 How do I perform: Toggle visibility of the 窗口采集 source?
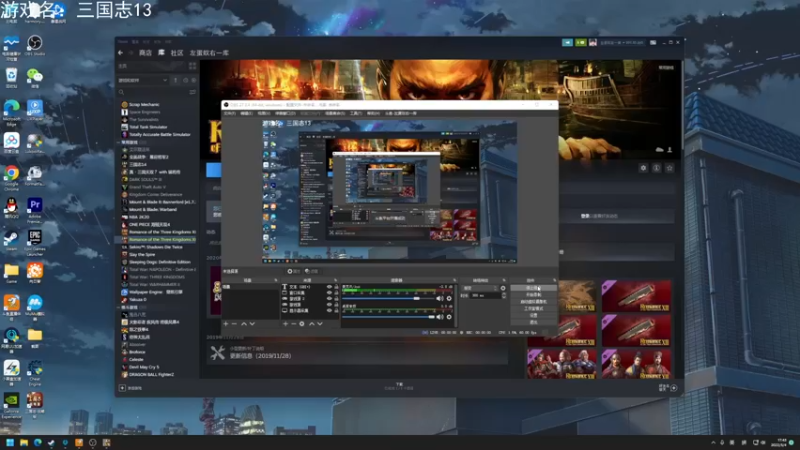pyautogui.click(x=329, y=293)
